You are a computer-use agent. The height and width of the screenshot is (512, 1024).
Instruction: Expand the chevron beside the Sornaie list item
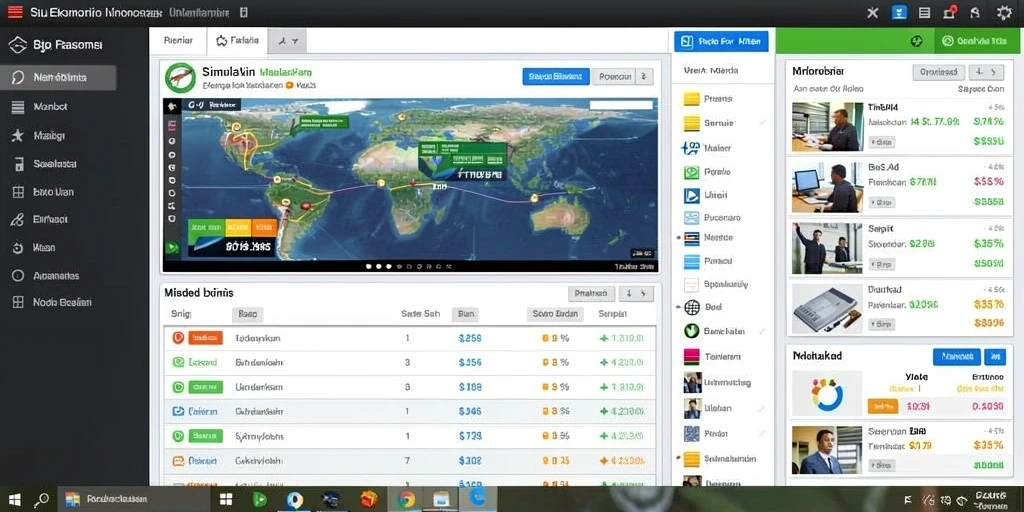click(761, 123)
